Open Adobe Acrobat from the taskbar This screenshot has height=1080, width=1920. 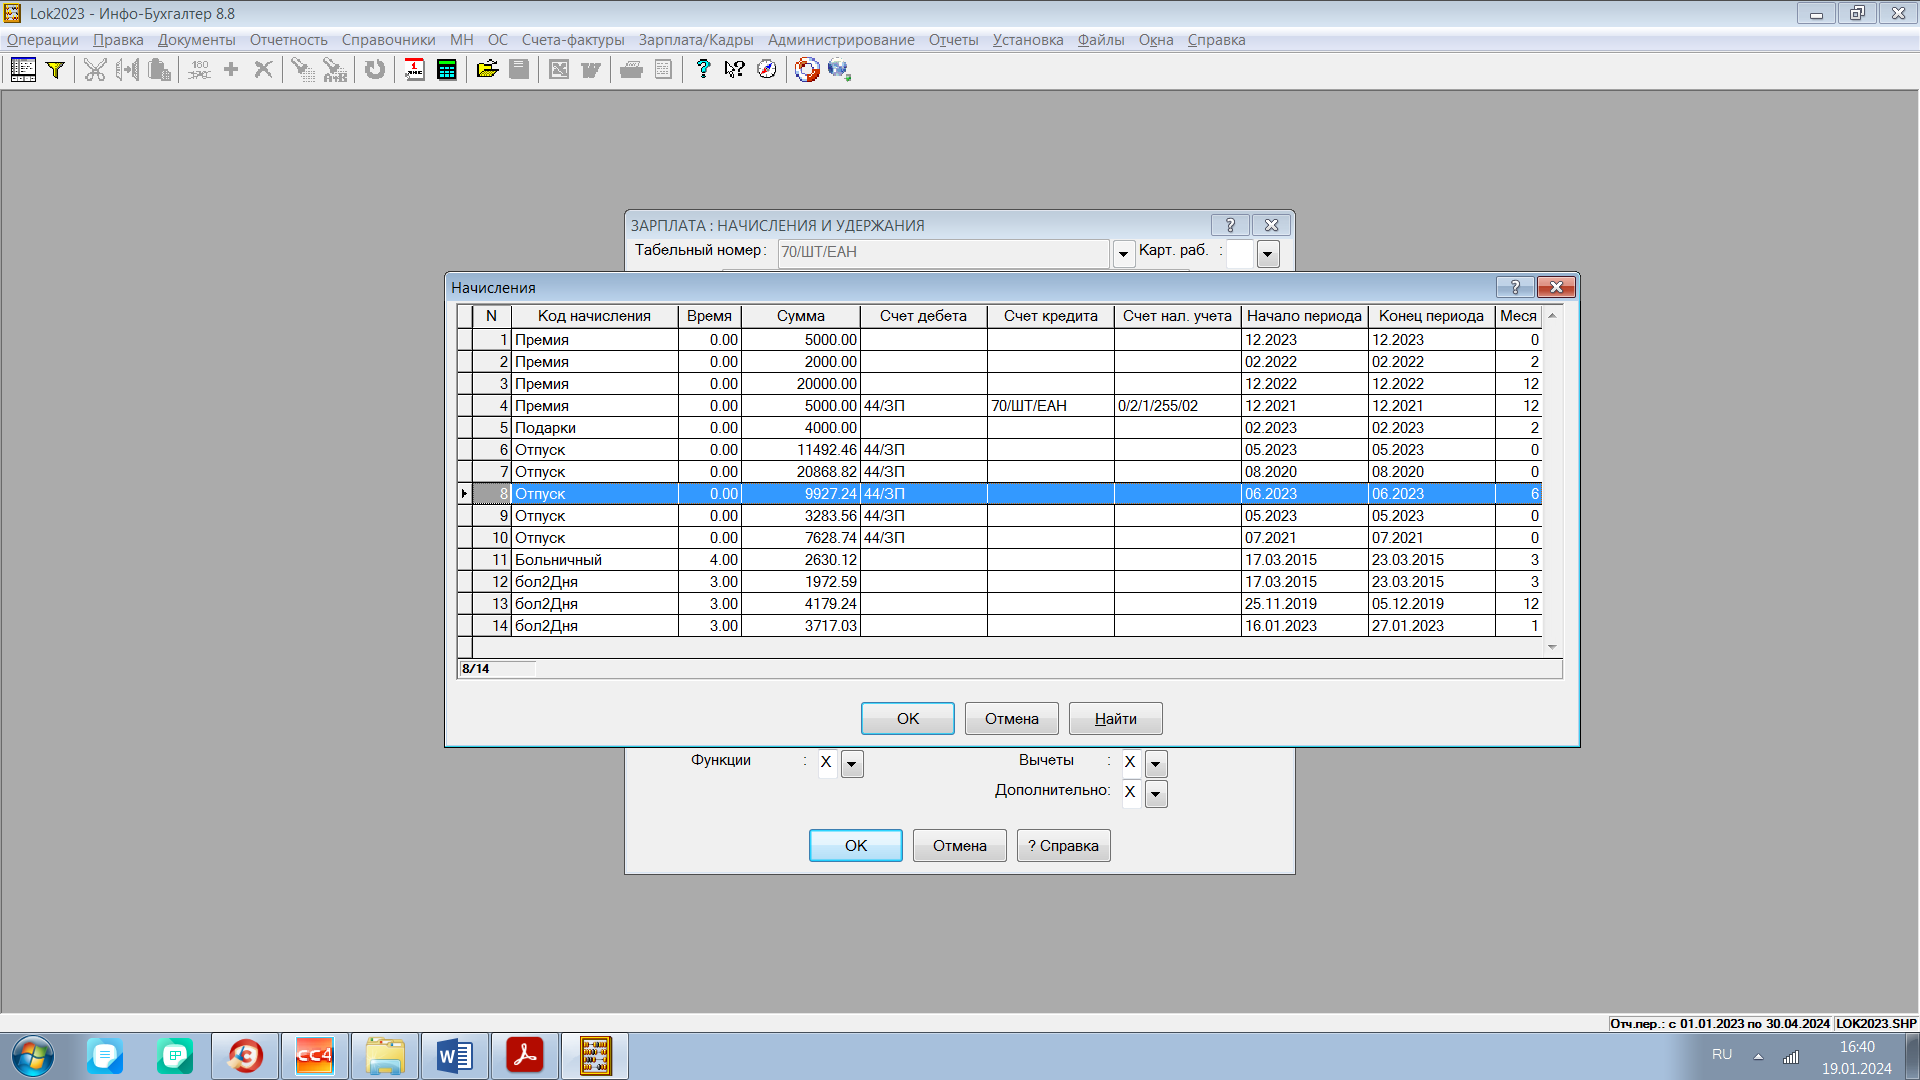[x=525, y=1056]
